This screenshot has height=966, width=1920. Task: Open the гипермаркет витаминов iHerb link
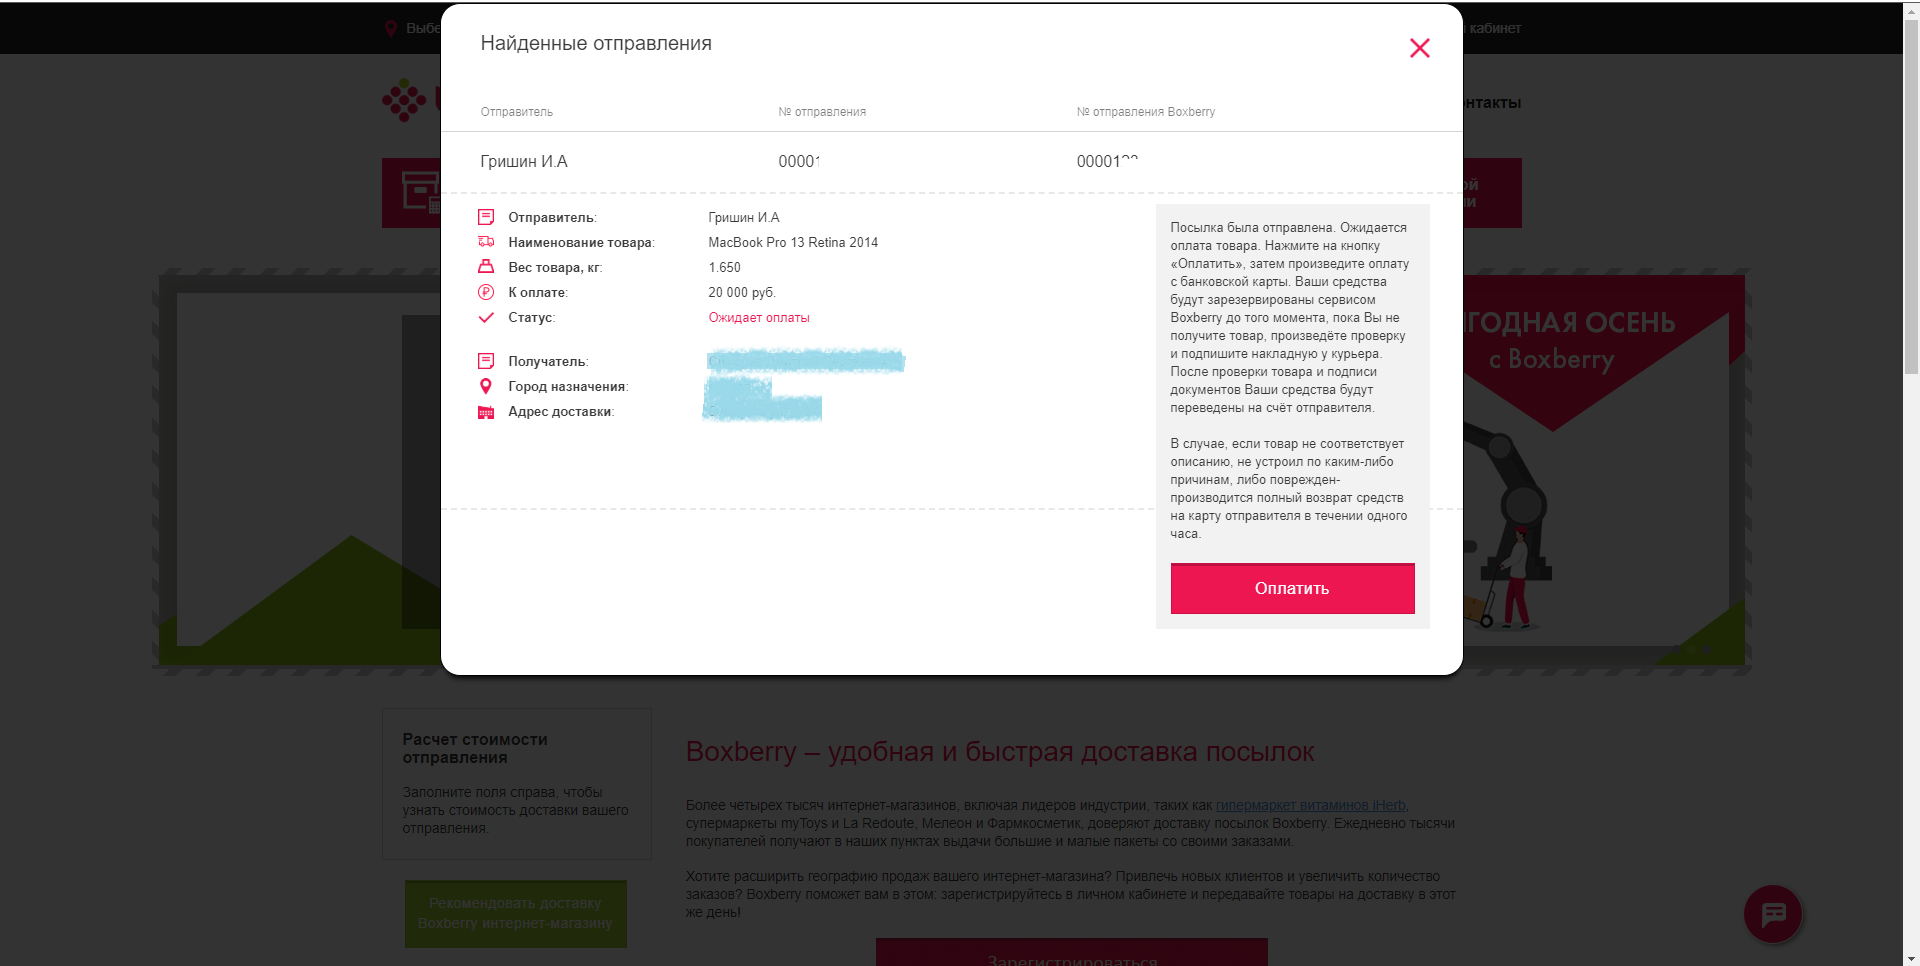point(1311,805)
